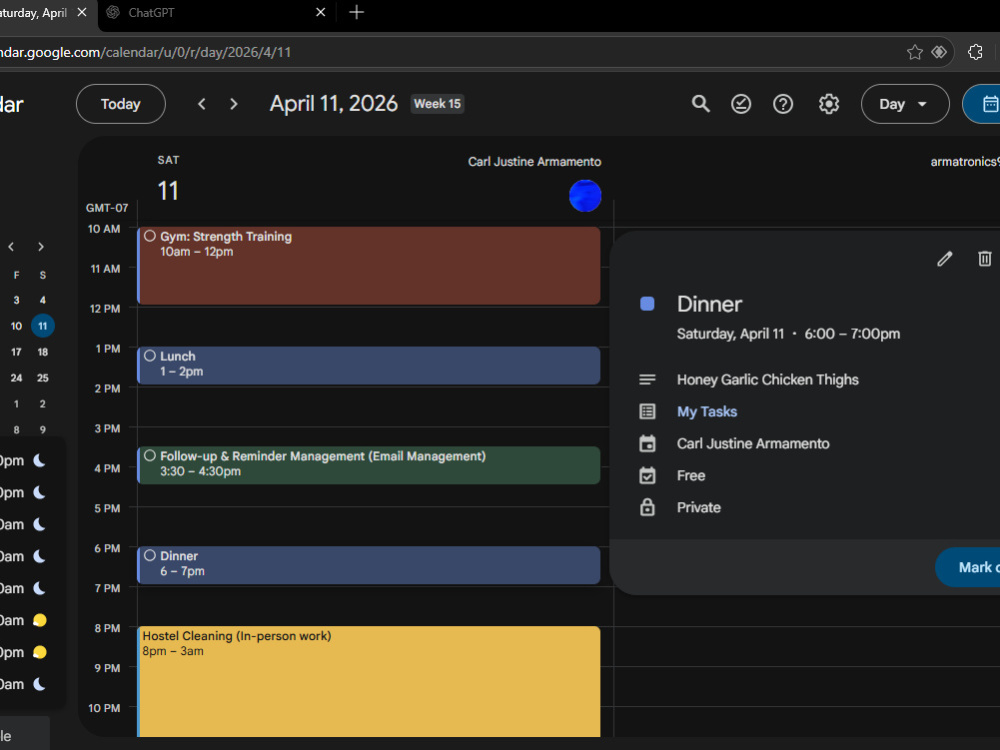
Task: Select day 18 in mini calendar
Action: 43,352
